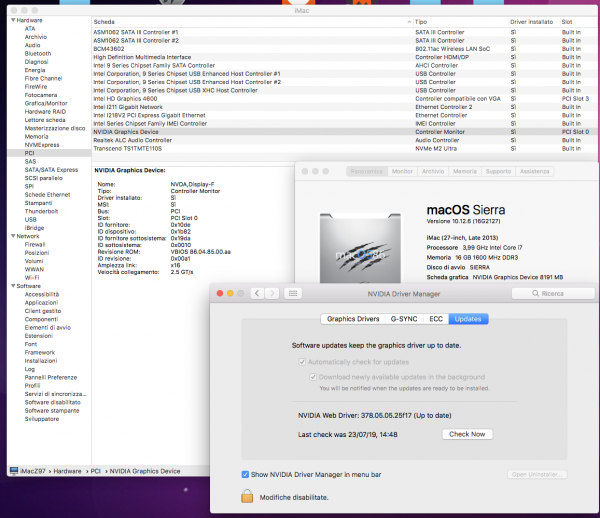Select the Realtek ALC Audio Controller row
The height and width of the screenshot is (518, 600).
coord(344,140)
